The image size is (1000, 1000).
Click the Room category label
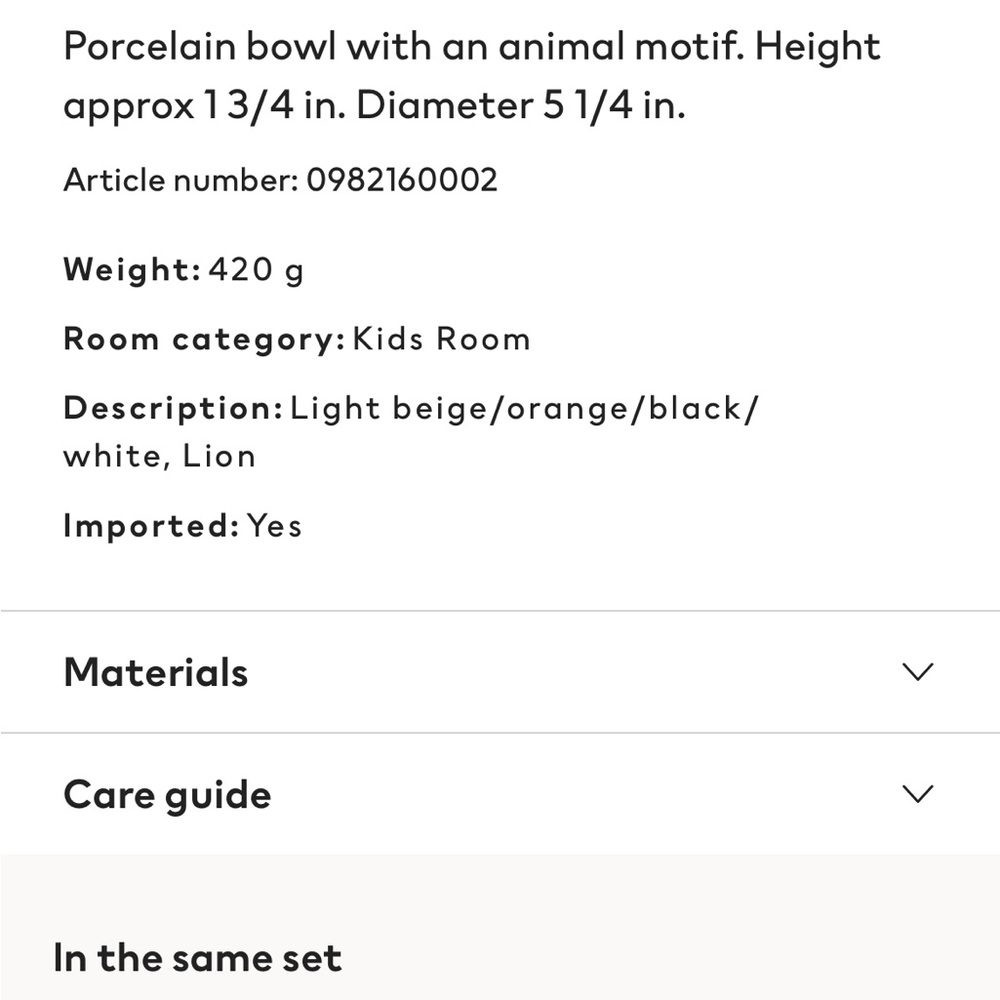coord(205,340)
